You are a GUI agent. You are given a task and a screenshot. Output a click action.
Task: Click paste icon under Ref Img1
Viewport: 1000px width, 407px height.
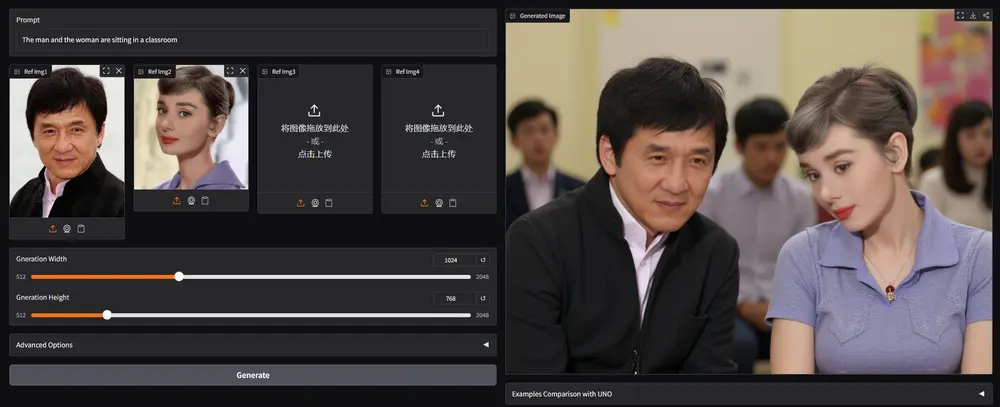pyautogui.click(x=80, y=229)
